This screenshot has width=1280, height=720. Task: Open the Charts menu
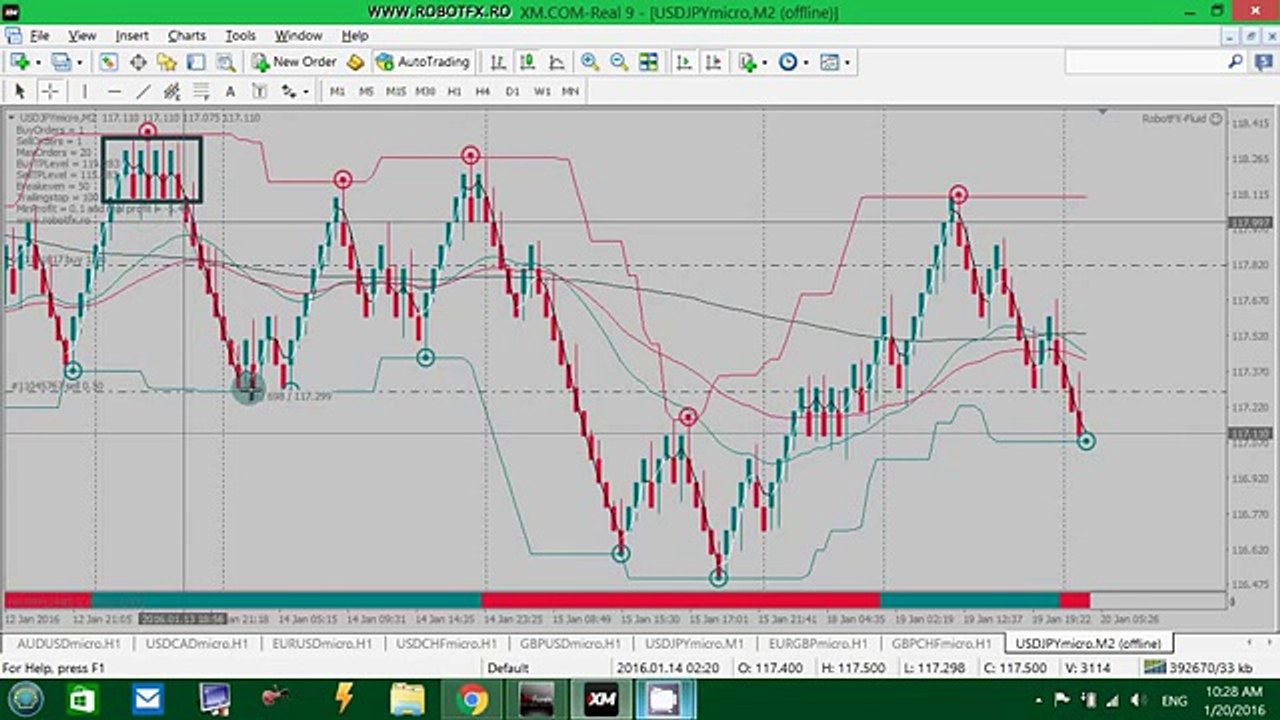(187, 36)
